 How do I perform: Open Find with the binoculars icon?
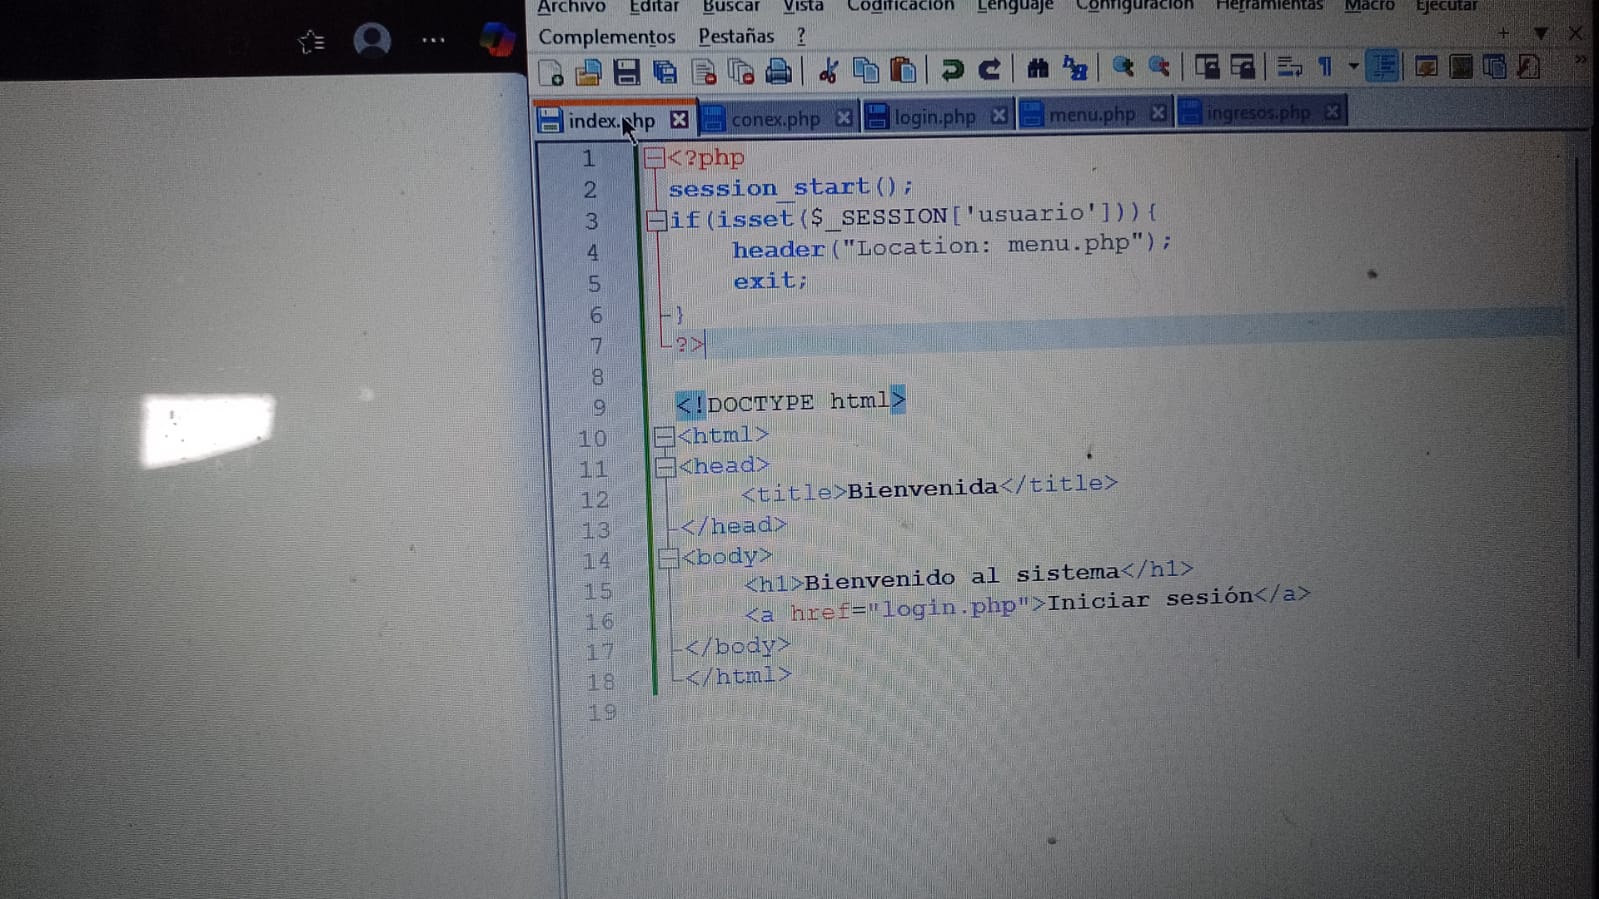(1037, 68)
